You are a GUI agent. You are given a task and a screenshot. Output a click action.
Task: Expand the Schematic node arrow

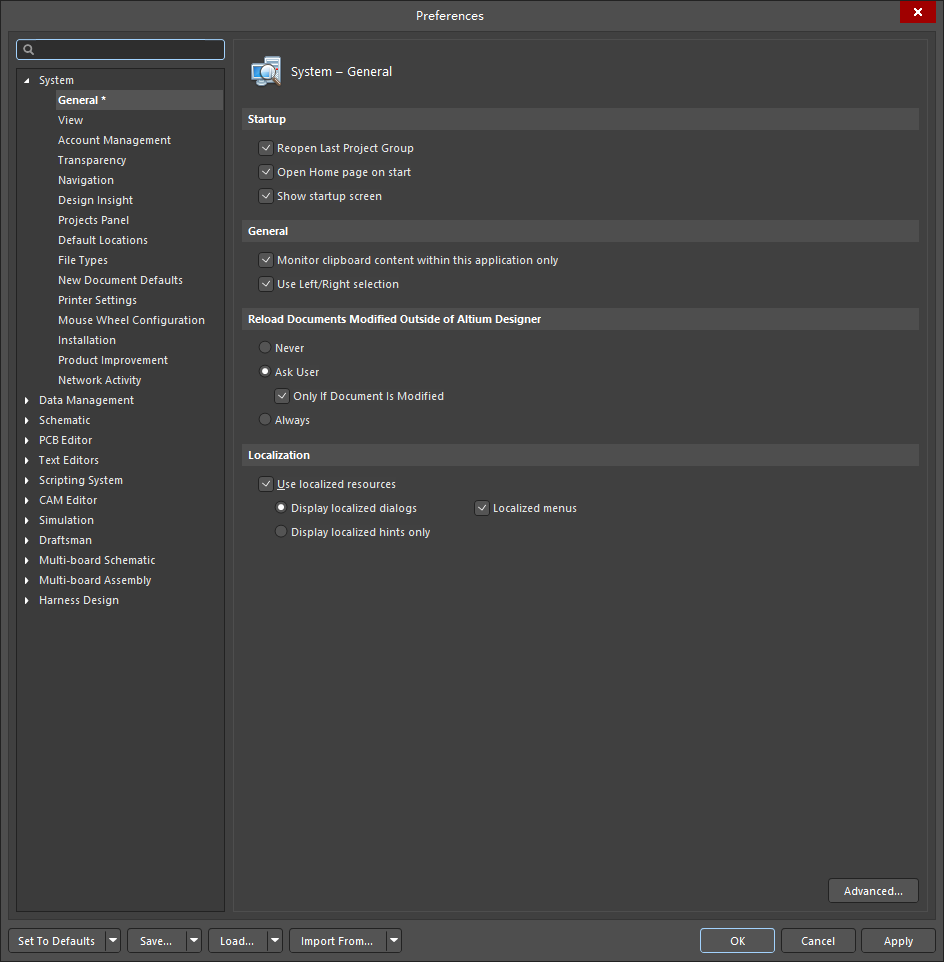point(26,420)
